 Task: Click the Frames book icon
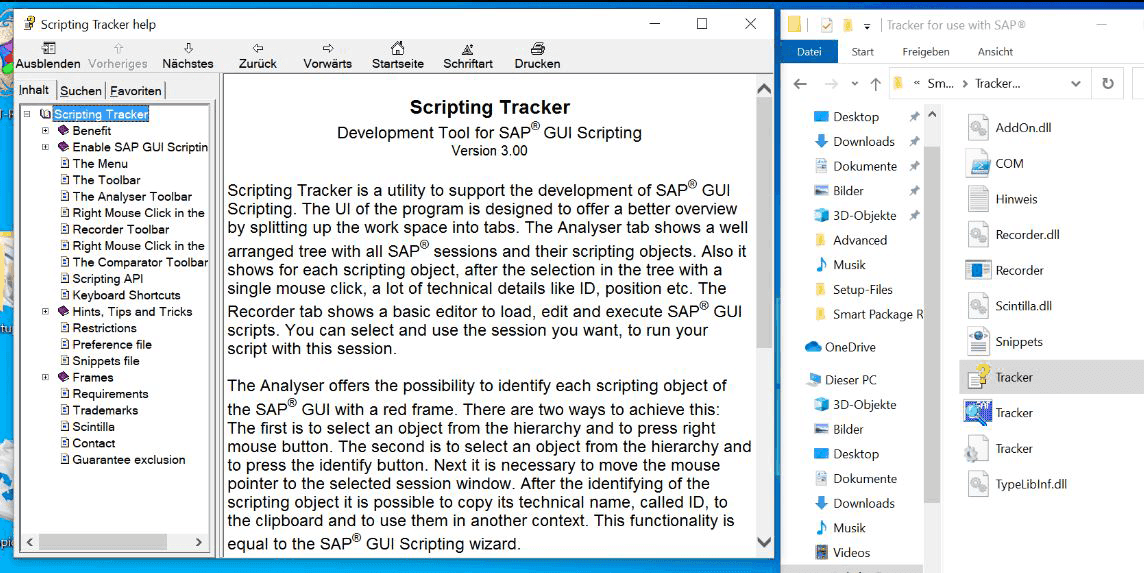(63, 377)
